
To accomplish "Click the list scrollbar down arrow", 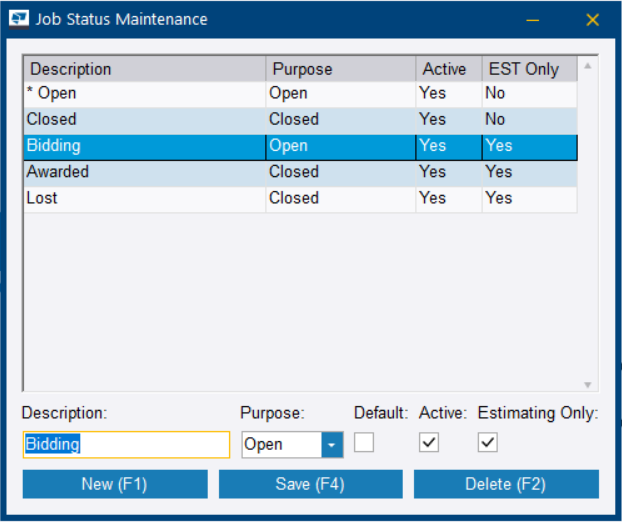I will [x=588, y=384].
